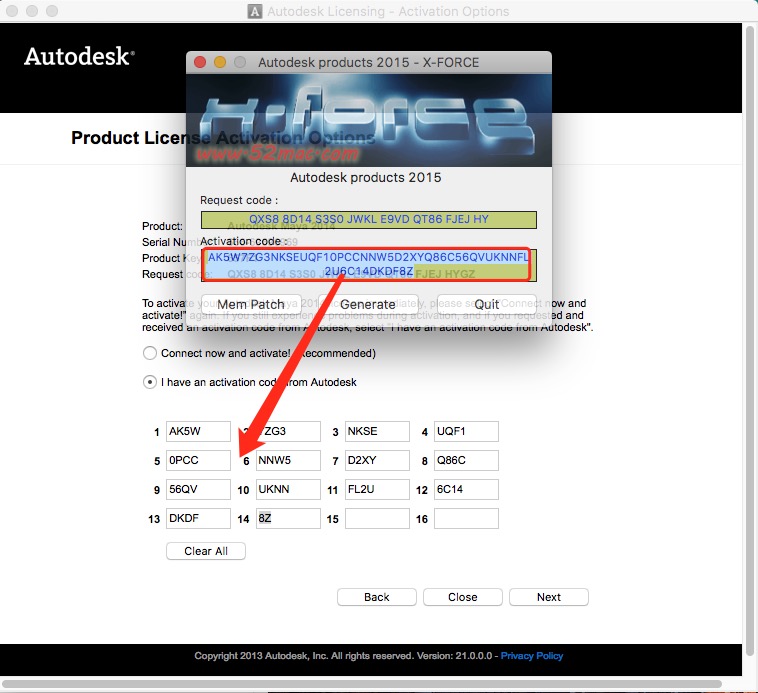Image resolution: width=758 pixels, height=693 pixels.
Task: Click activation field 7 containing D2XY
Action: tap(377, 461)
